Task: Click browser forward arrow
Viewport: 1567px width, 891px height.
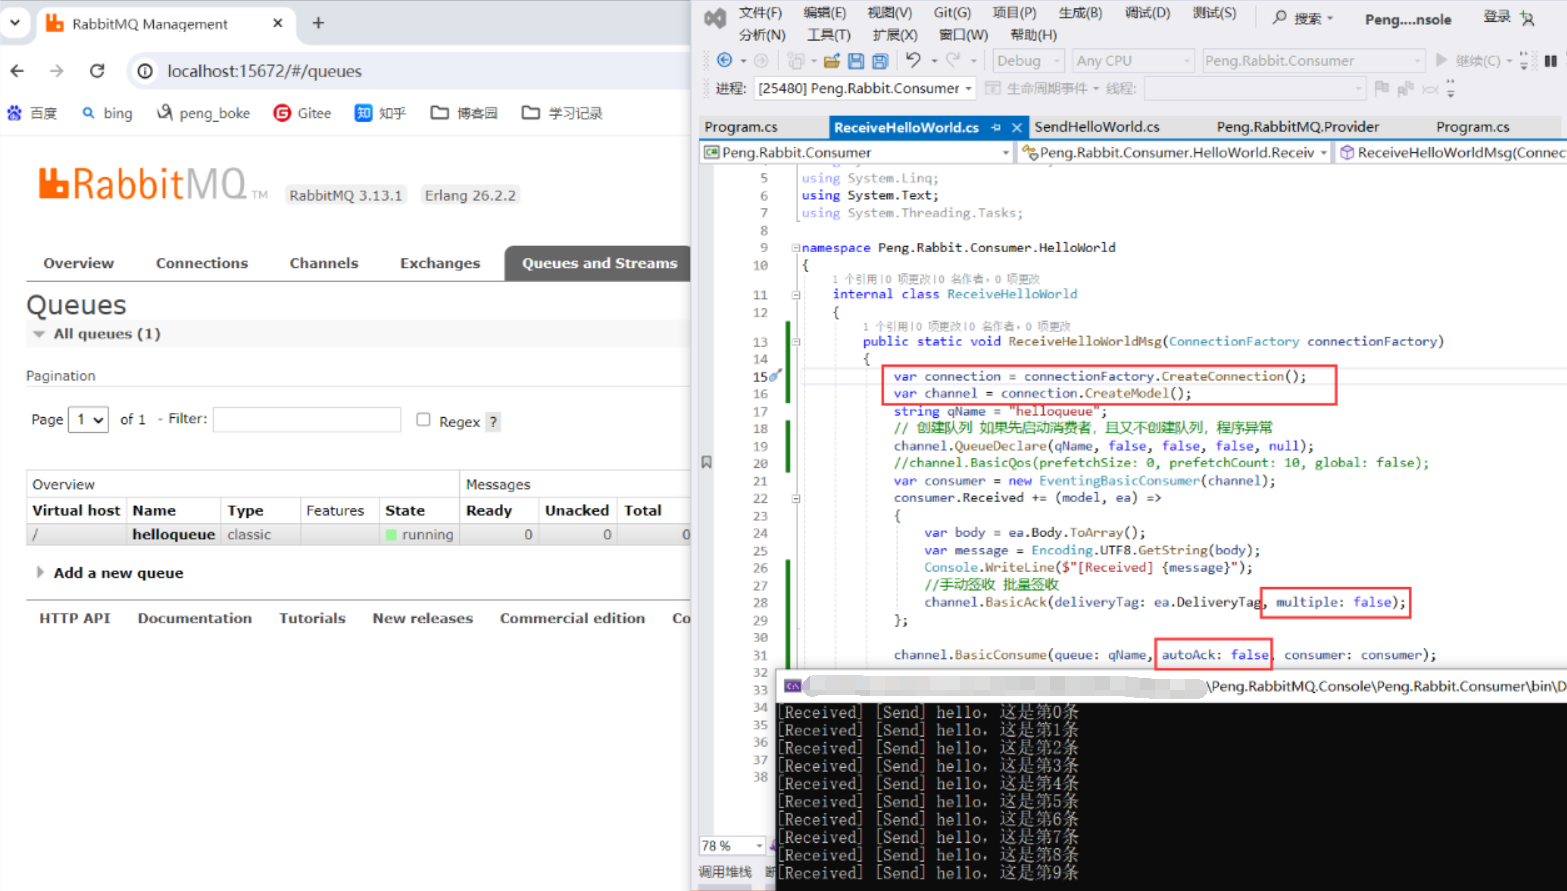Action: (57, 71)
